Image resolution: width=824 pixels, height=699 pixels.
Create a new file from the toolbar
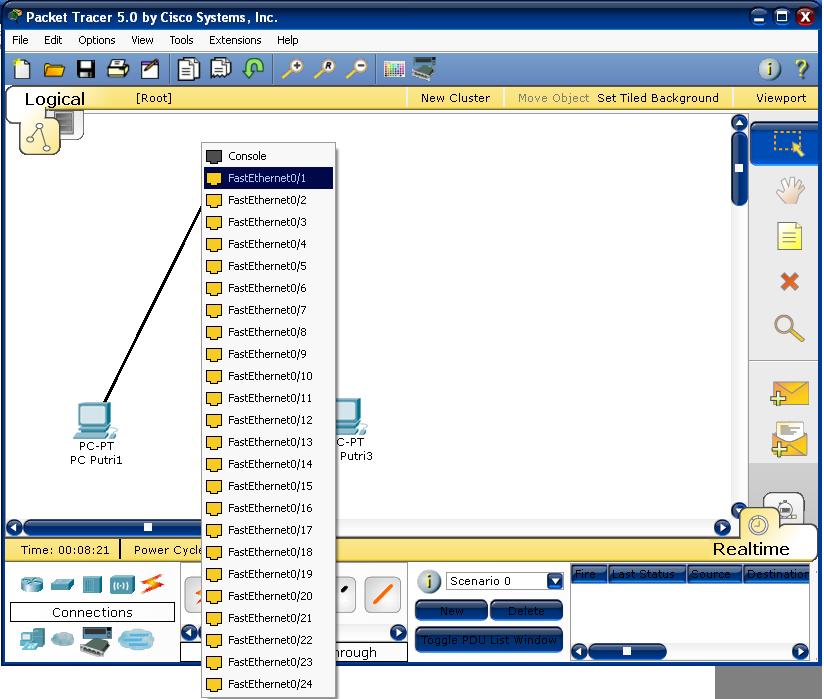coord(22,69)
